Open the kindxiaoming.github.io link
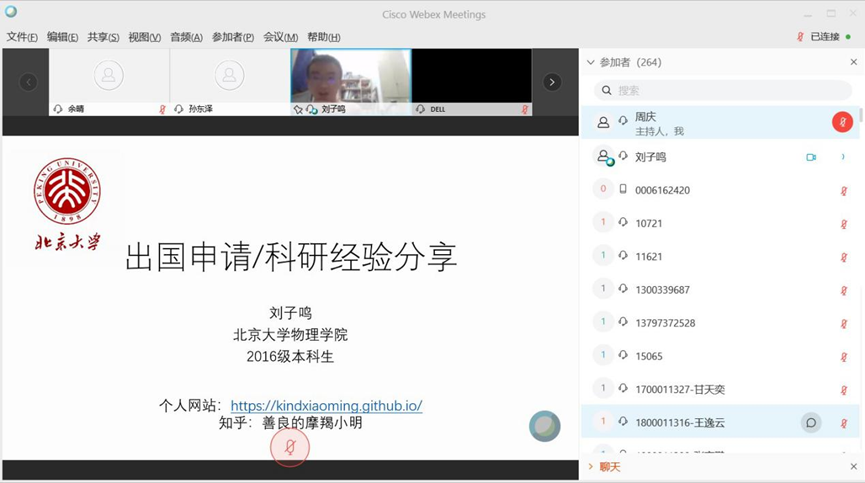 [326, 405]
